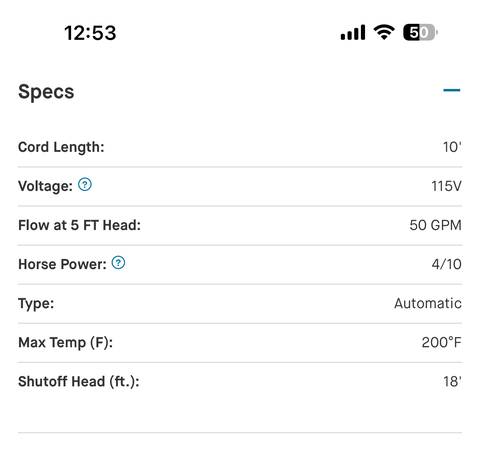Viewport: 480px width, 450px height.
Task: Select the 18' shutoff head value
Action: click(x=452, y=381)
